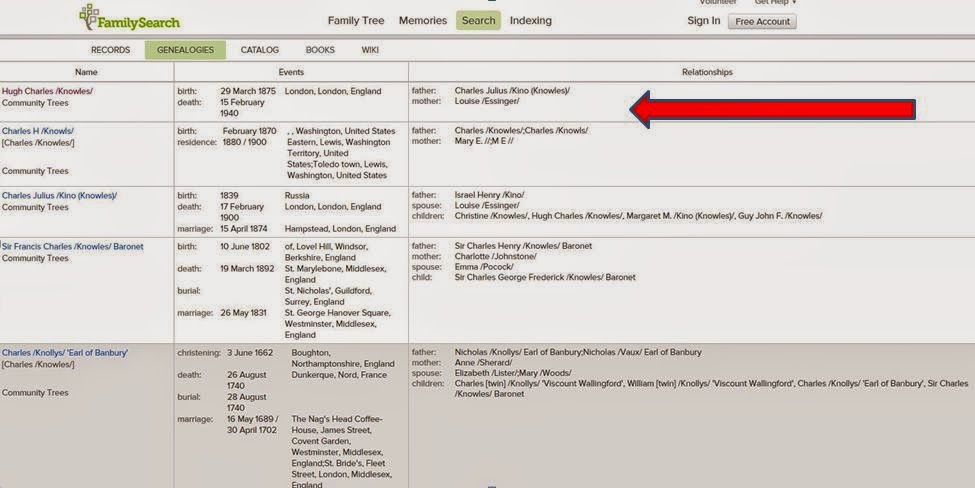The height and width of the screenshot is (488, 975).
Task: Select Hugh Charles mother Louise /Essinger/
Action: pos(487,101)
